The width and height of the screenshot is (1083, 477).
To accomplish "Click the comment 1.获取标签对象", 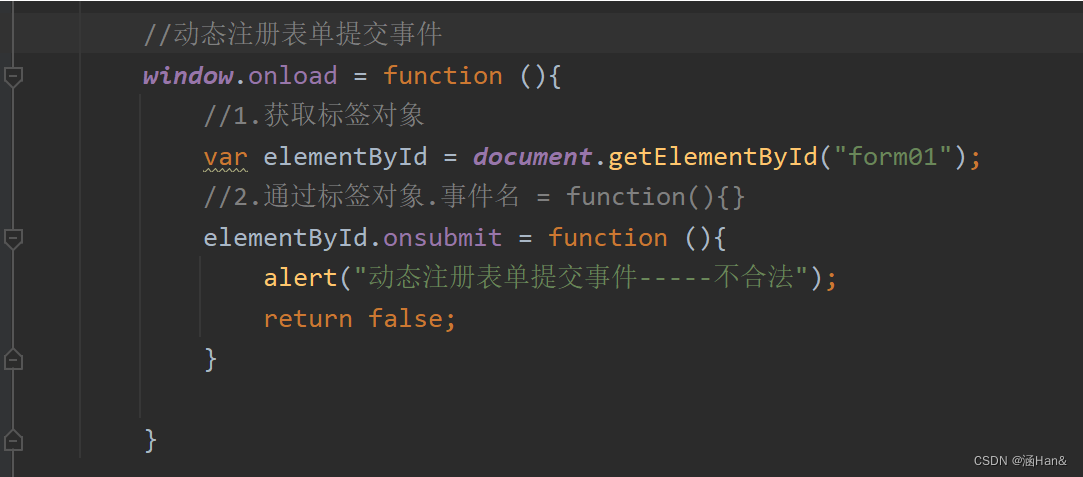I will point(314,116).
